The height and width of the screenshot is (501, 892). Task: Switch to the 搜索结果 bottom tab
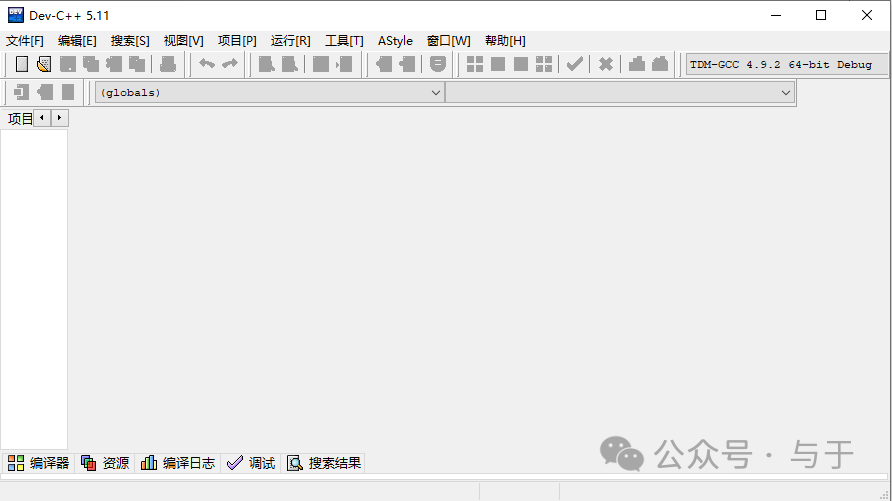tap(324, 463)
